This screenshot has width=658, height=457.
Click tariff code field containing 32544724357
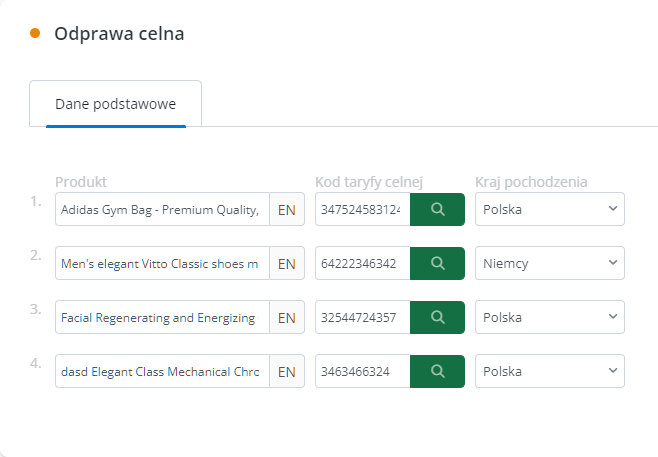[x=363, y=317]
